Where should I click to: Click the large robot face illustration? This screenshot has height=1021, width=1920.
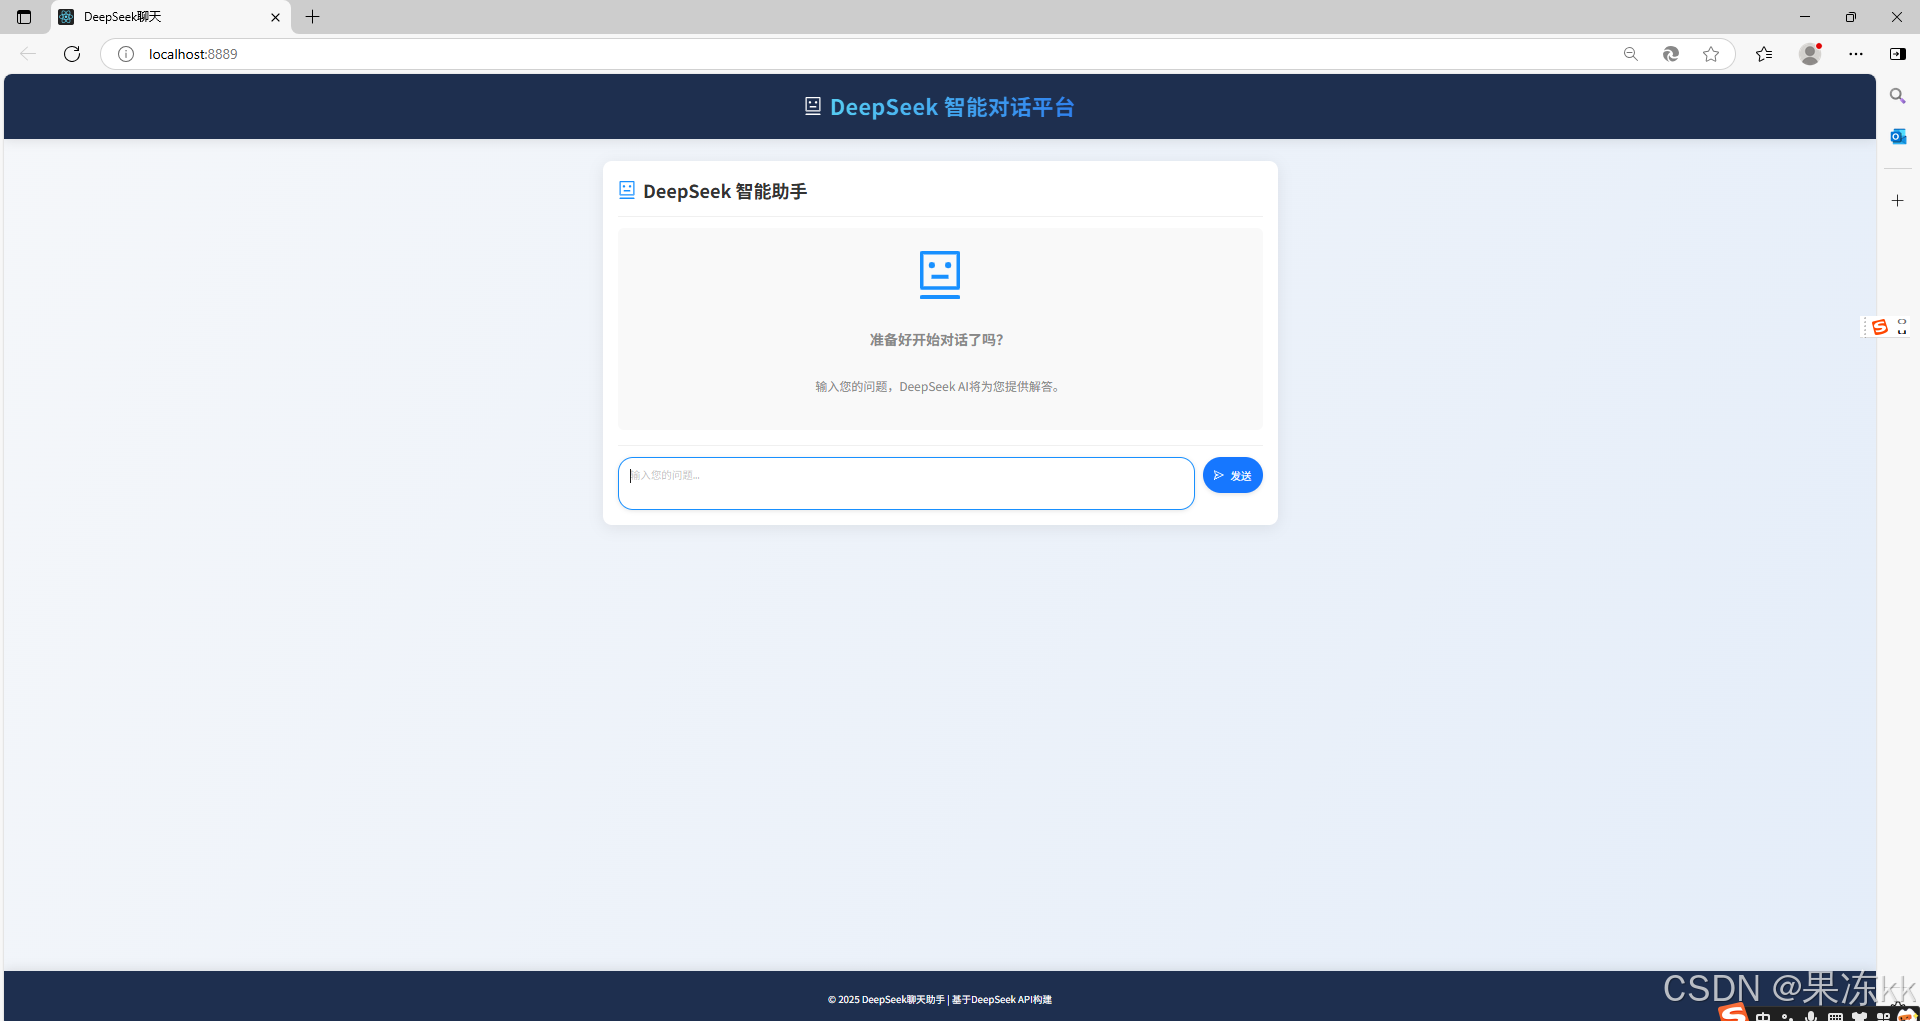click(x=940, y=275)
